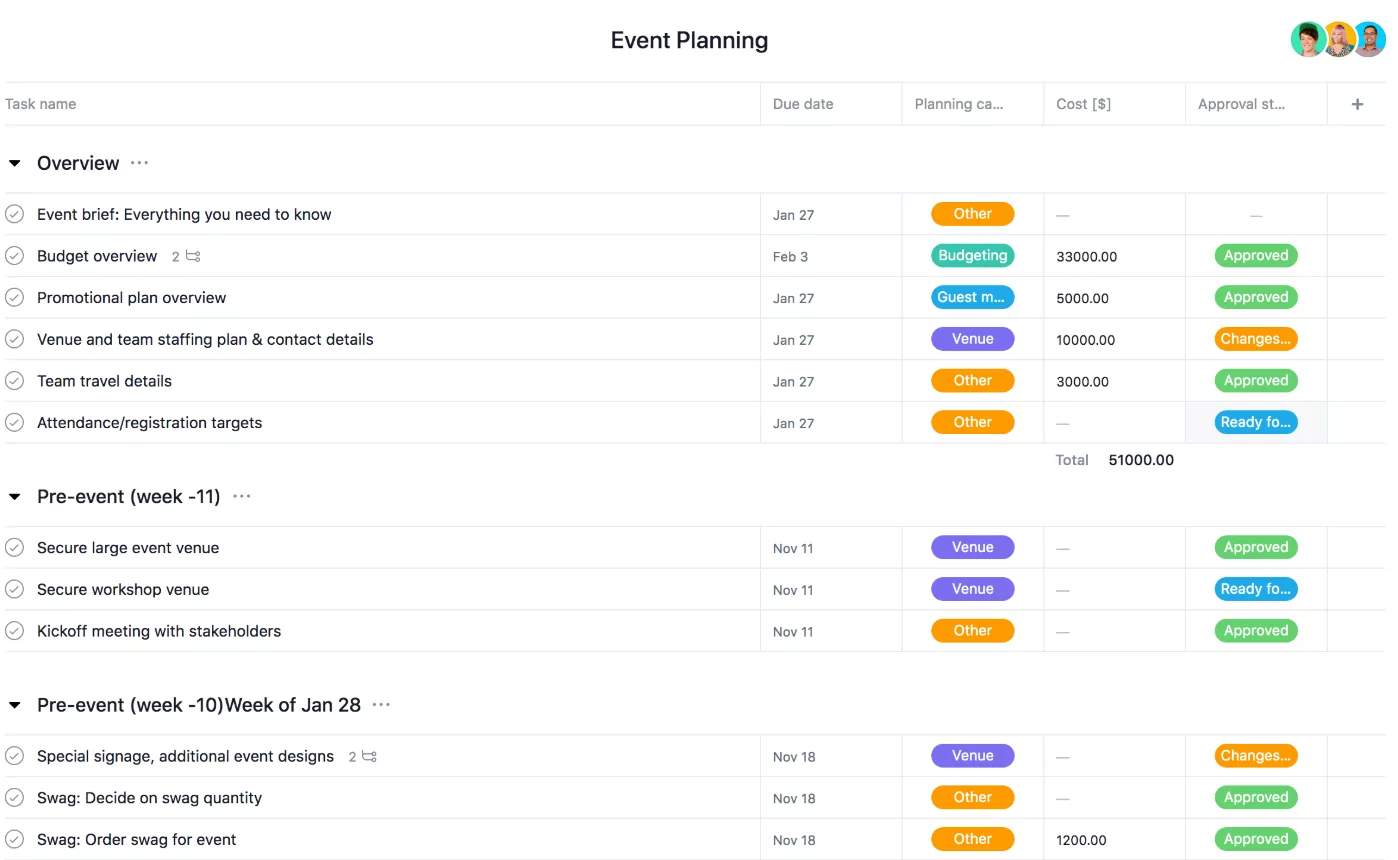Open the Swag: Order swag for event task
The width and height of the screenshot is (1398, 860).
[x=137, y=840]
